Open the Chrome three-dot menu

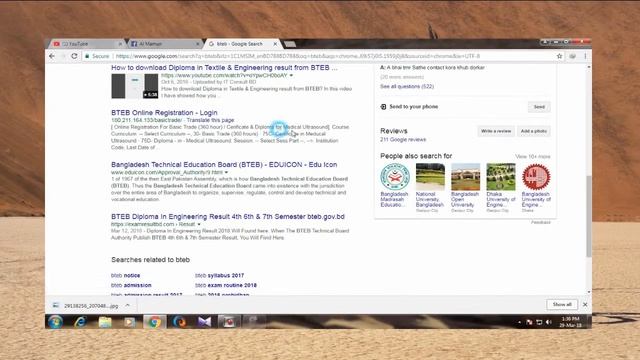(585, 56)
